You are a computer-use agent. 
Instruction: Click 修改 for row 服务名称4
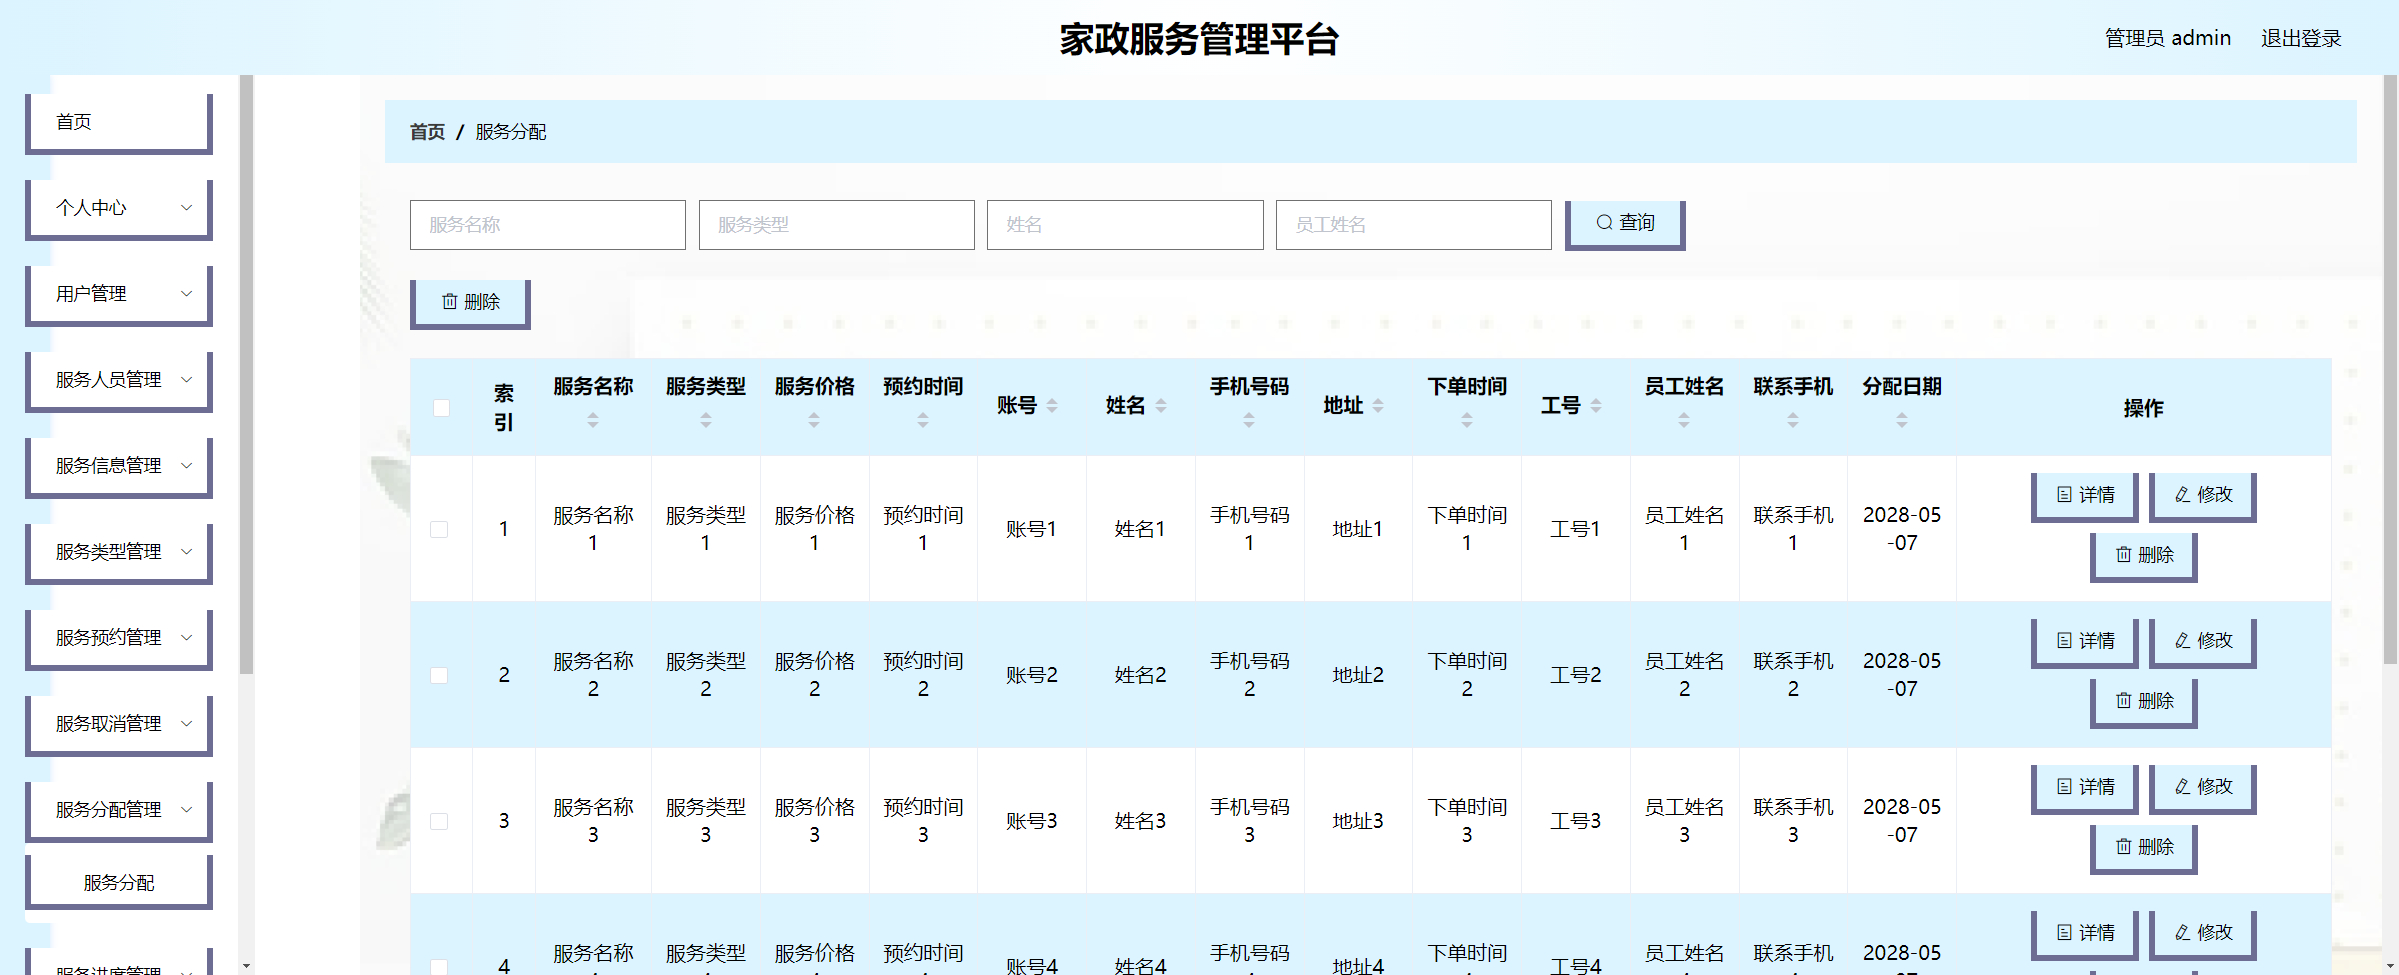click(2203, 934)
